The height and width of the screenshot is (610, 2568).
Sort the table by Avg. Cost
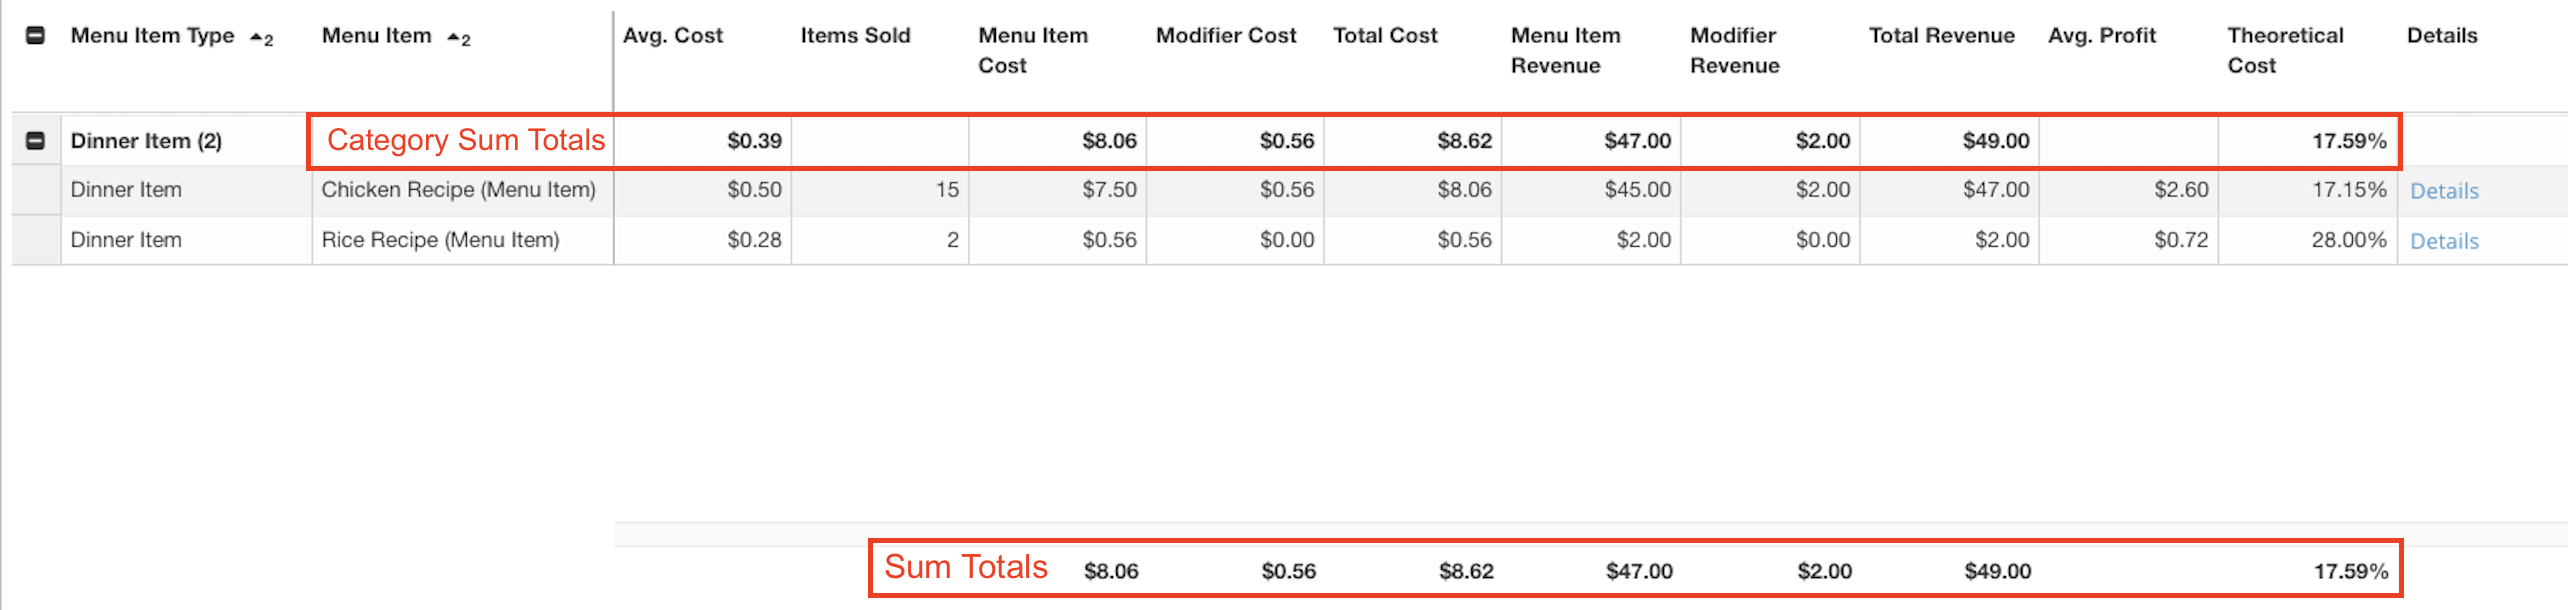[x=673, y=35]
